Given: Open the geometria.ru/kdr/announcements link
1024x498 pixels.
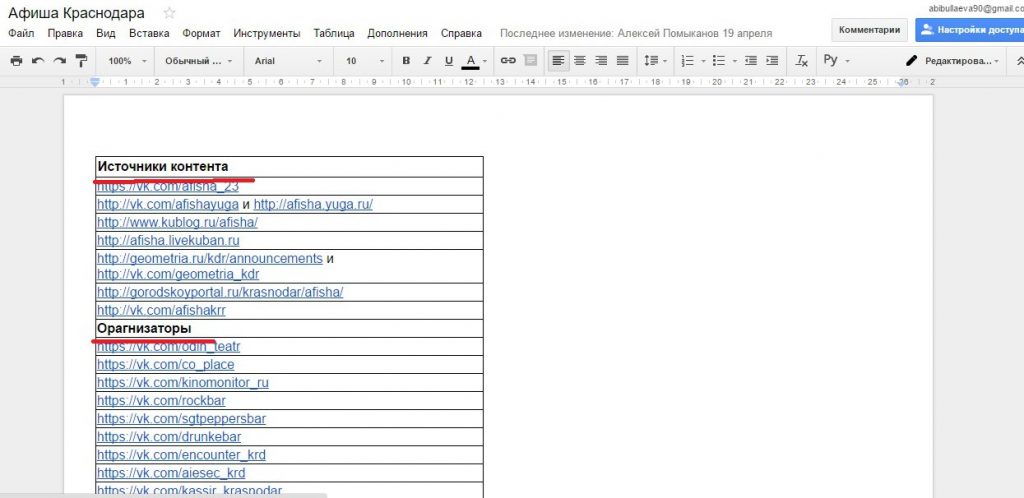Looking at the screenshot, I should [210, 258].
